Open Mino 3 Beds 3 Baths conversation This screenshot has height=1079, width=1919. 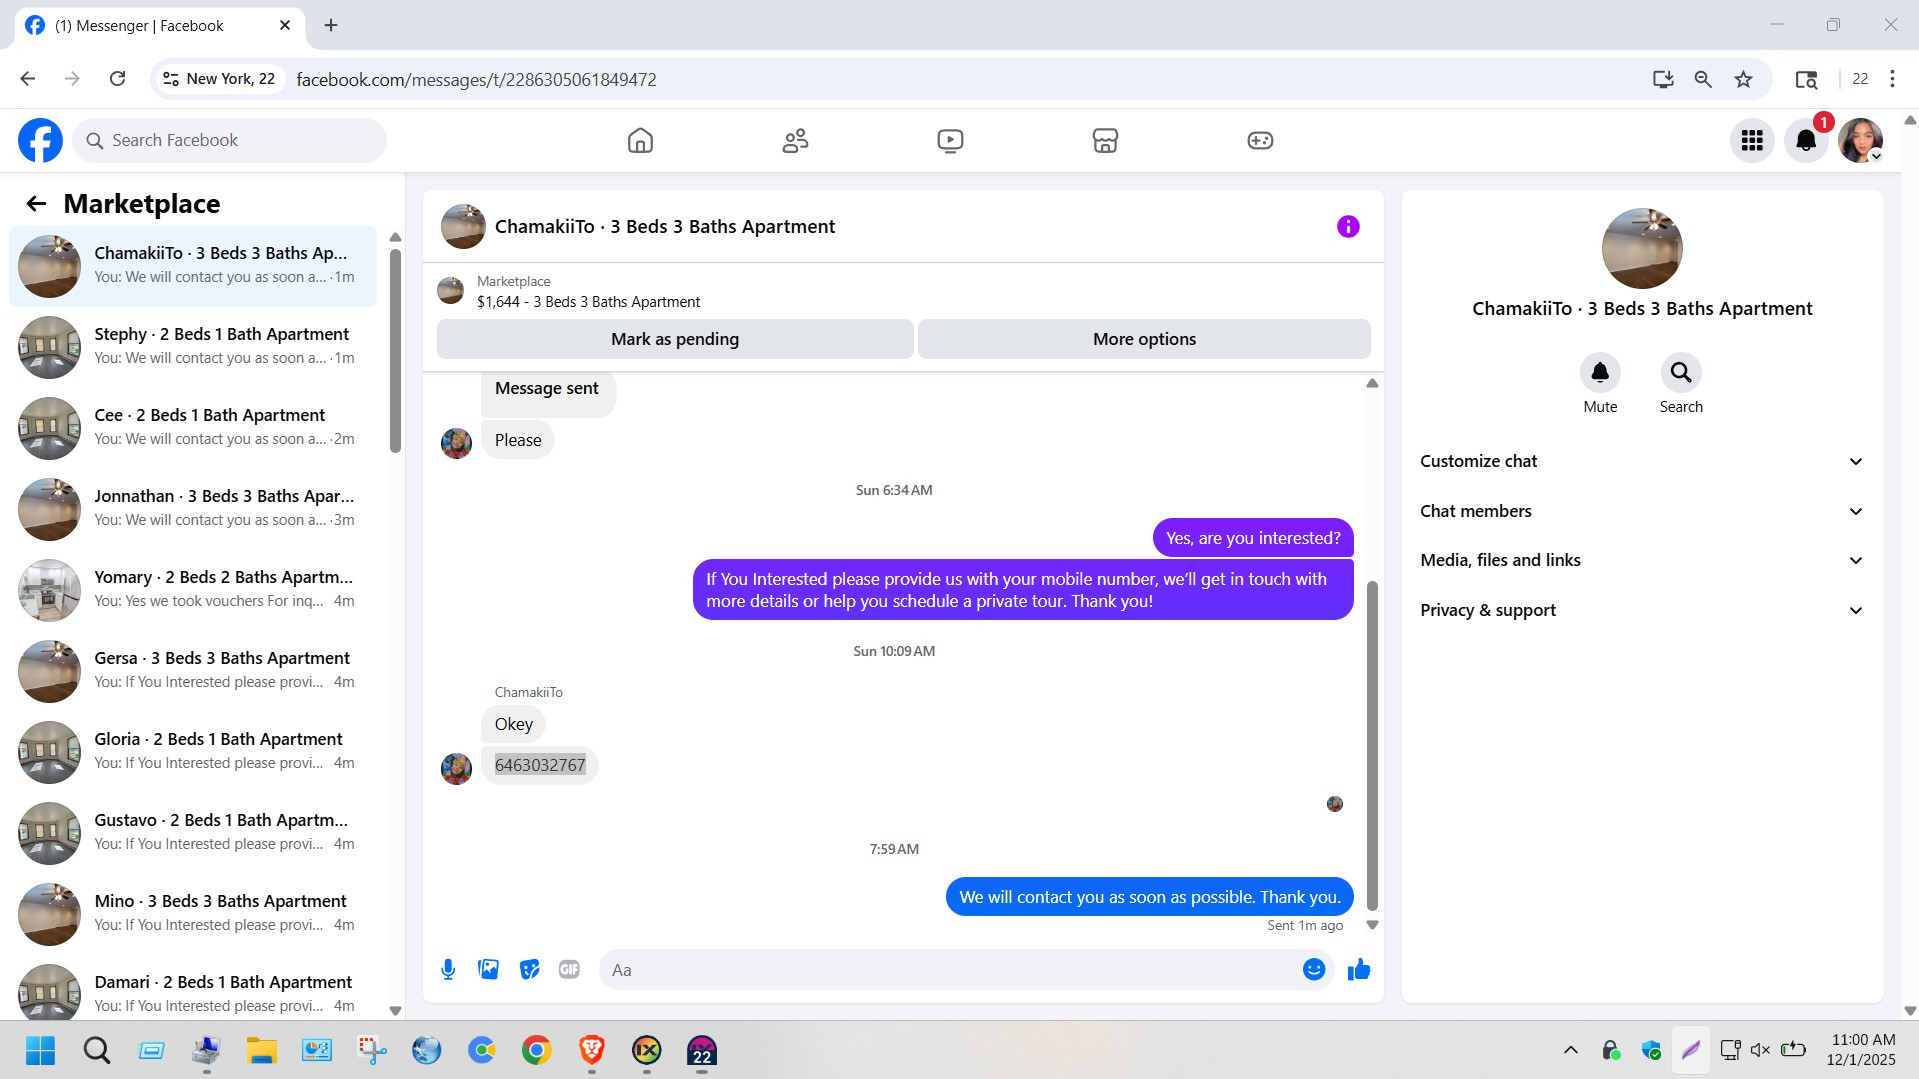click(x=193, y=914)
